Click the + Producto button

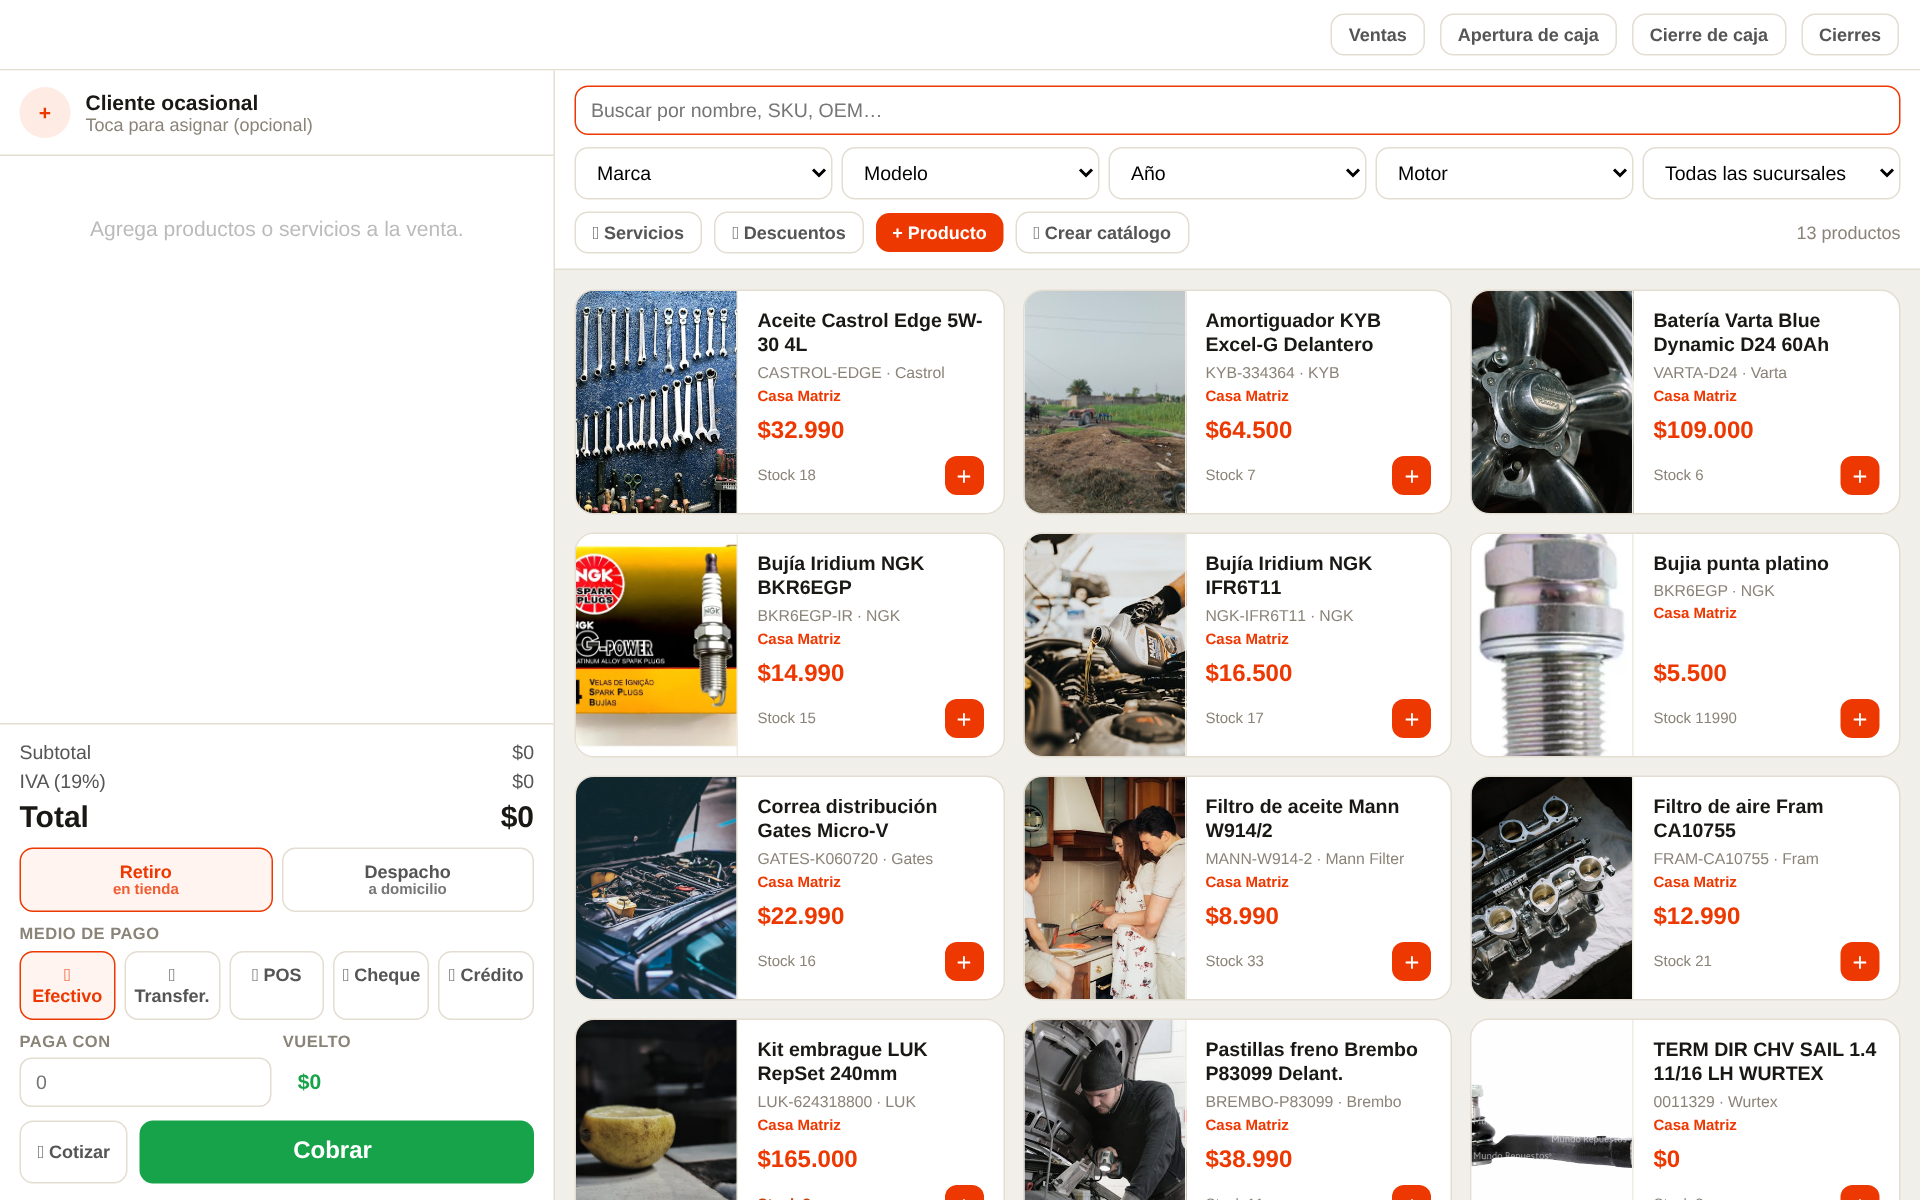click(939, 233)
